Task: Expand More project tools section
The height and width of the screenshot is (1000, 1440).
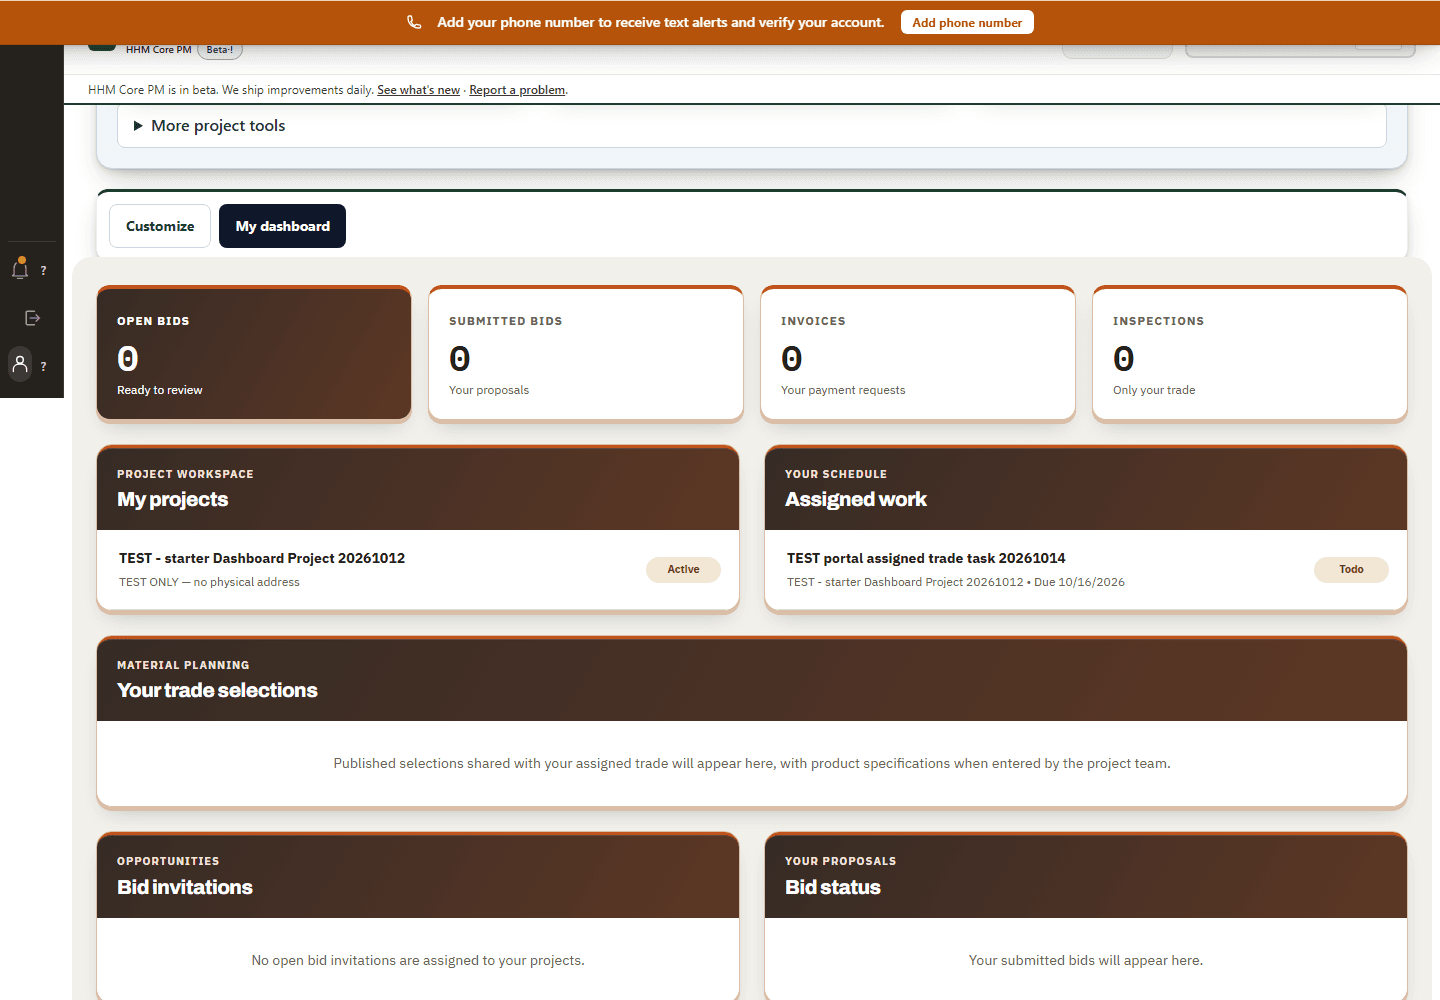Action: (x=752, y=126)
